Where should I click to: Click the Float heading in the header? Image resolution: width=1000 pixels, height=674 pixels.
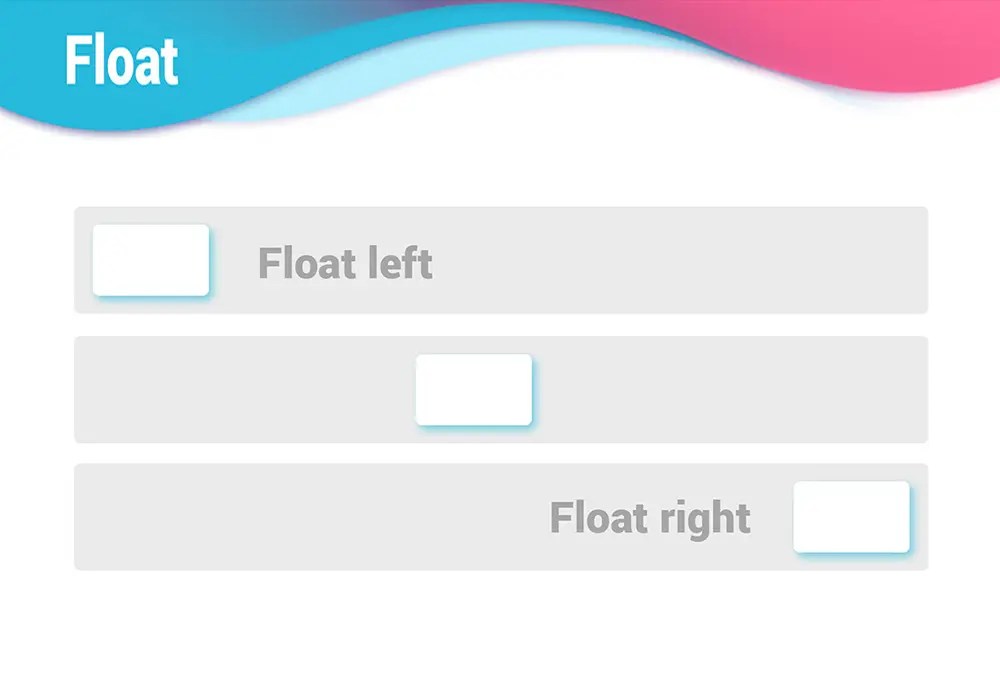click(121, 60)
